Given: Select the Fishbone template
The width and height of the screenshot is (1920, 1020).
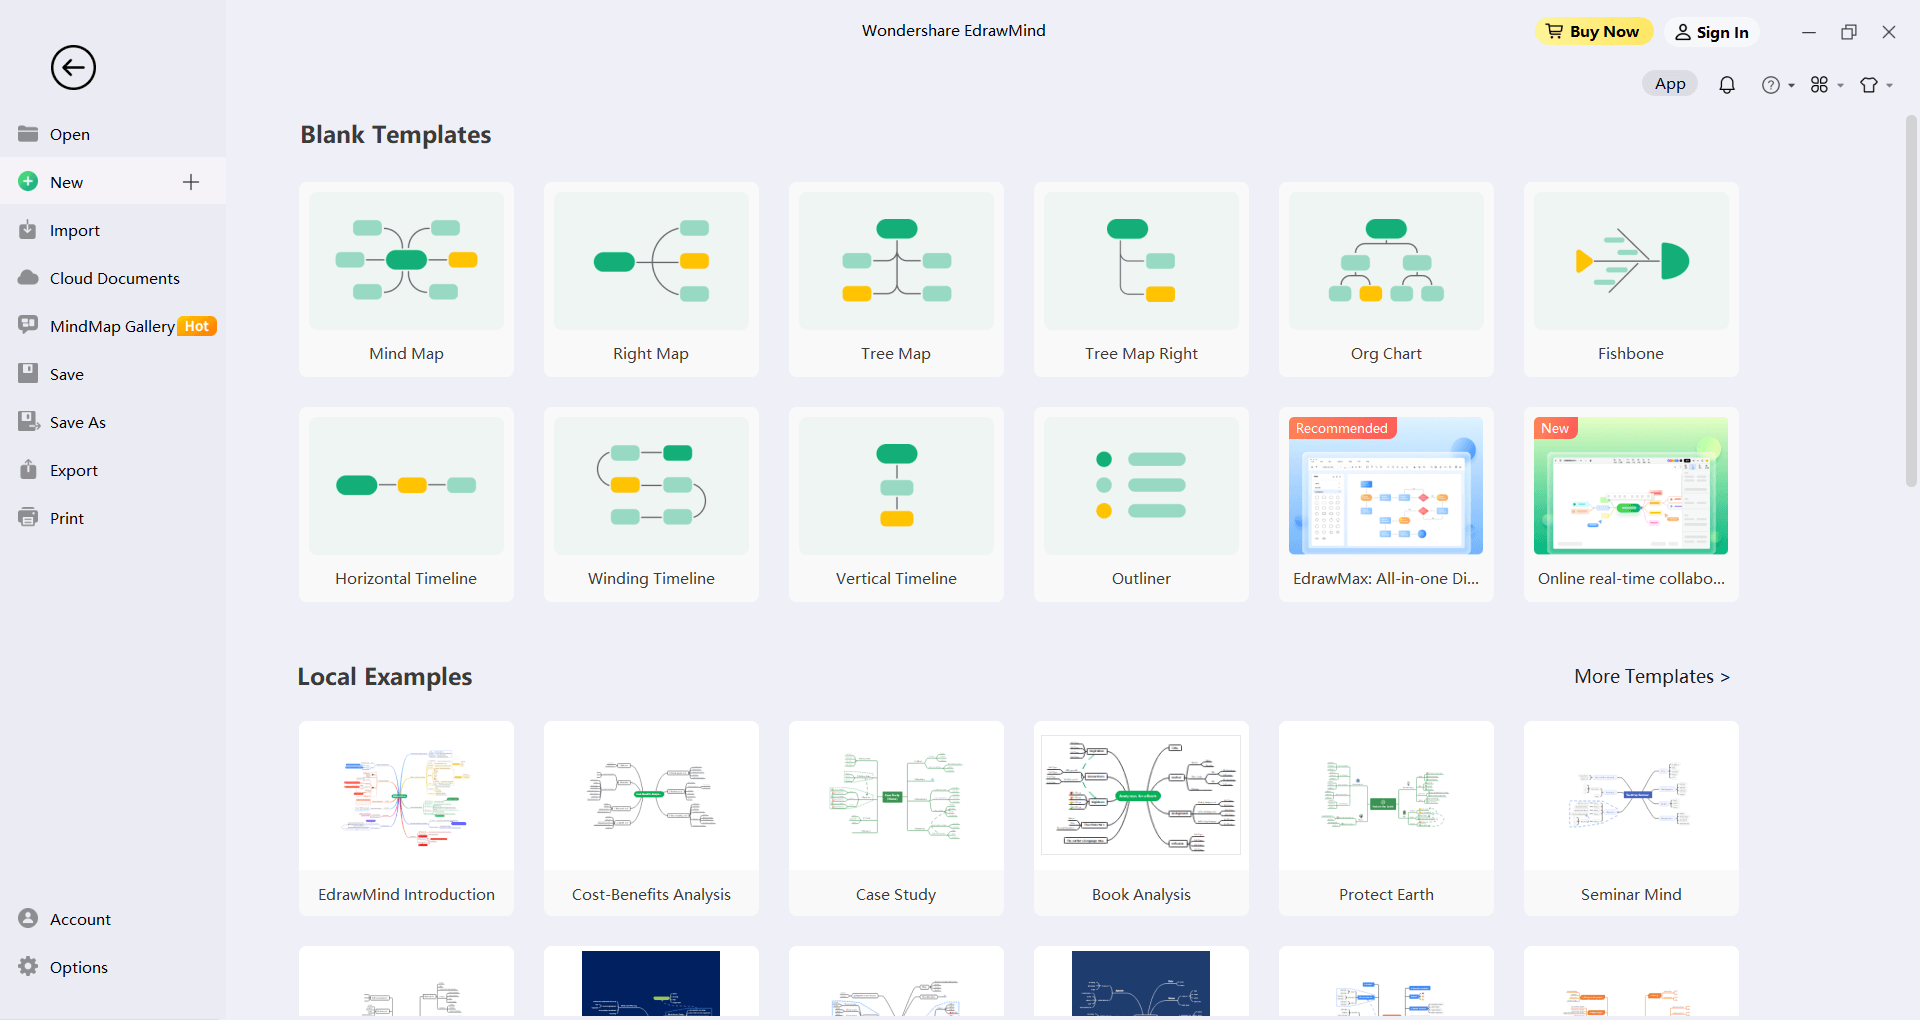Looking at the screenshot, I should (x=1631, y=279).
